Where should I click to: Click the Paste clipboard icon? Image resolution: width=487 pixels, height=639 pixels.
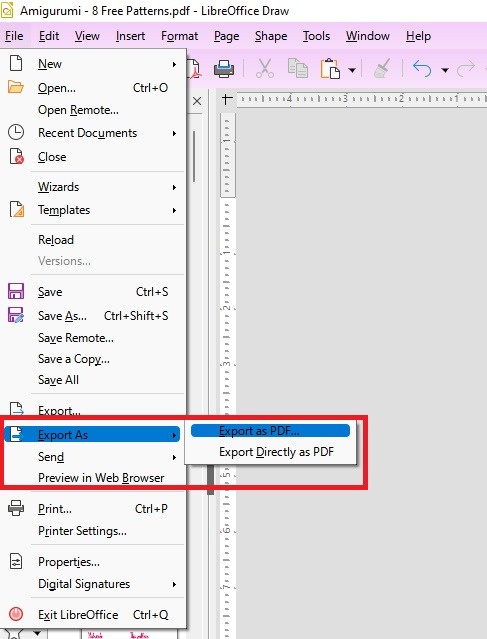[330, 68]
